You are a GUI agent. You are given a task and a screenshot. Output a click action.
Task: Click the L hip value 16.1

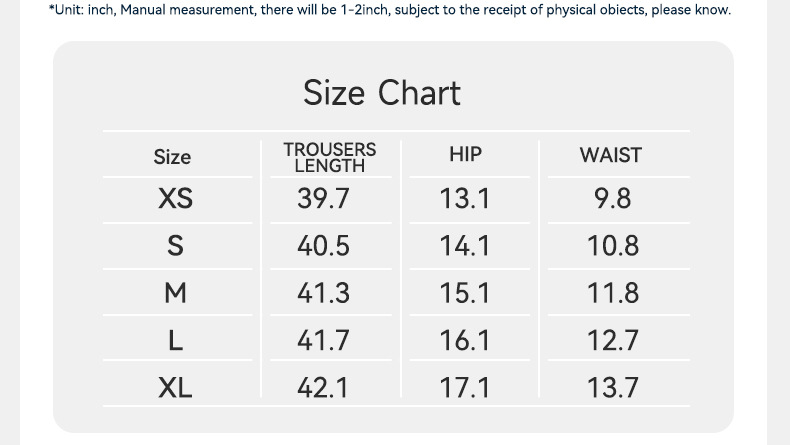[x=465, y=341]
